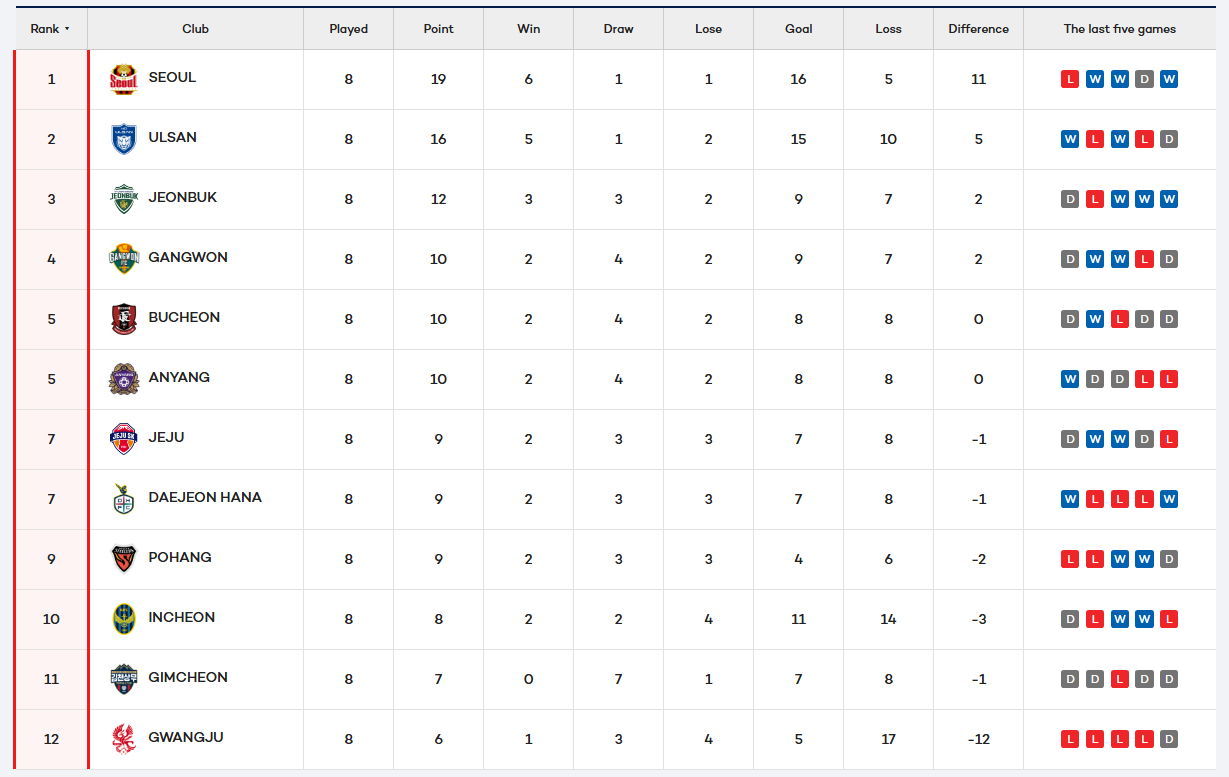Click the Ulsan club crest icon
The height and width of the screenshot is (777, 1229).
[123, 139]
